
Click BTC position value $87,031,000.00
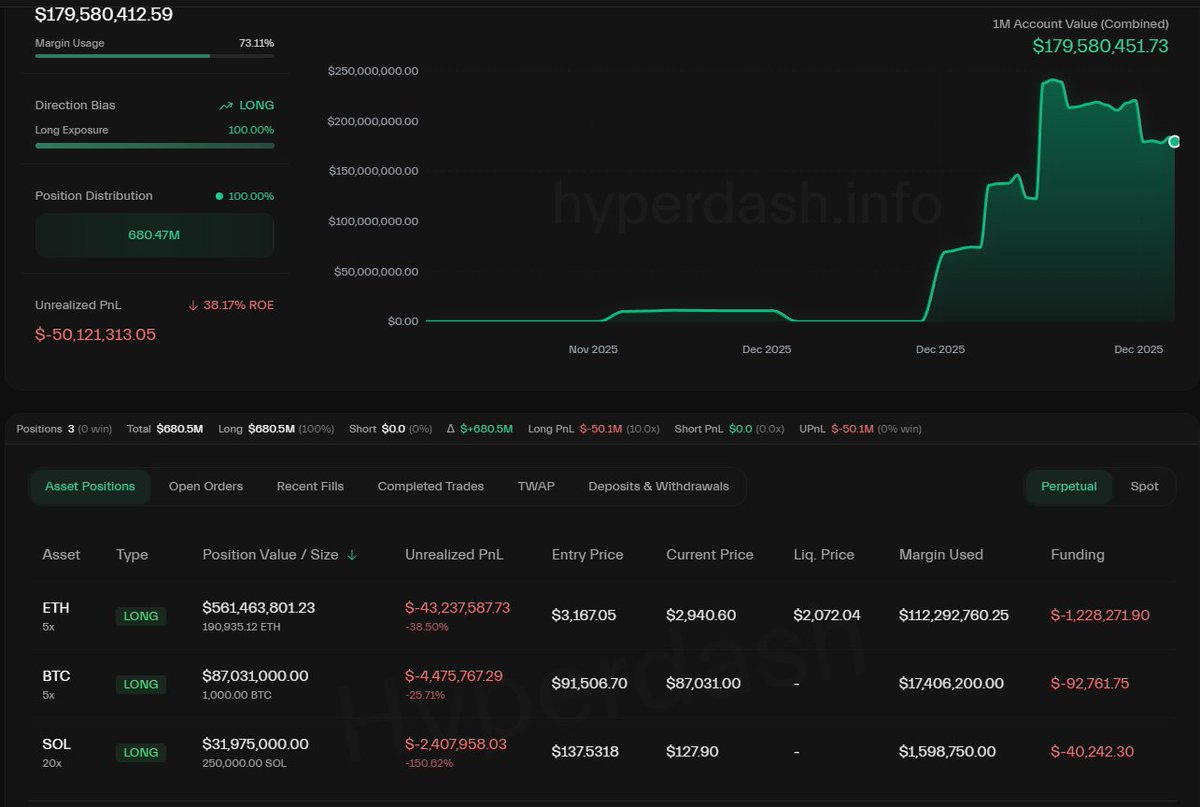[x=255, y=676]
